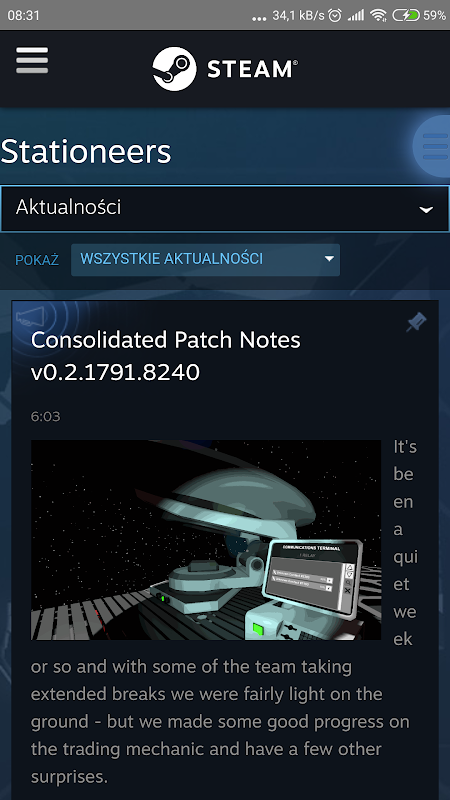Tap the signal strength icon
450x800 pixels.
point(356,16)
